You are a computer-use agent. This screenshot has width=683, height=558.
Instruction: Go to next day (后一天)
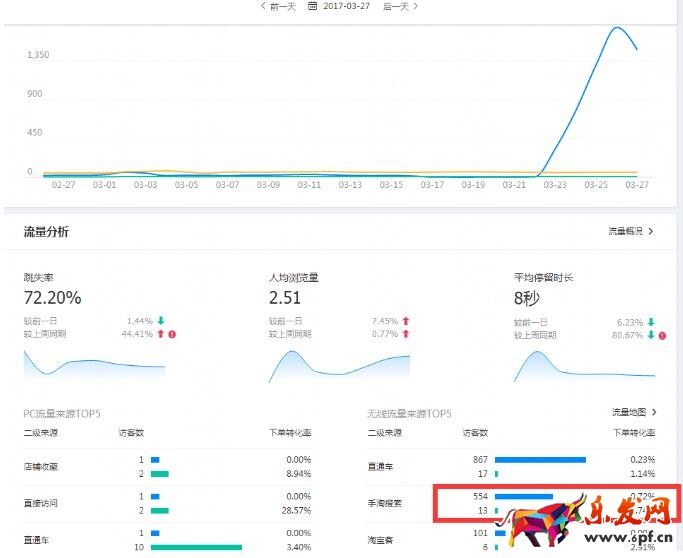[x=400, y=6]
